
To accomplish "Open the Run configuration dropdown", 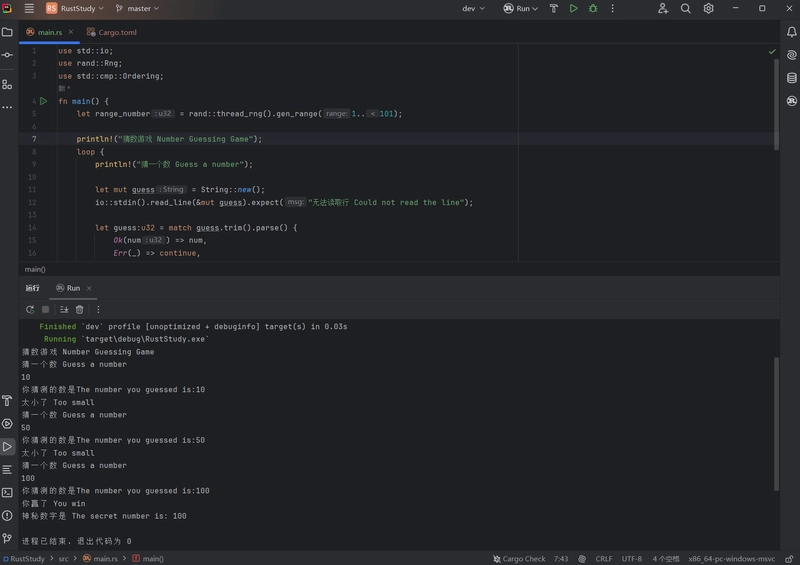I will (521, 8).
